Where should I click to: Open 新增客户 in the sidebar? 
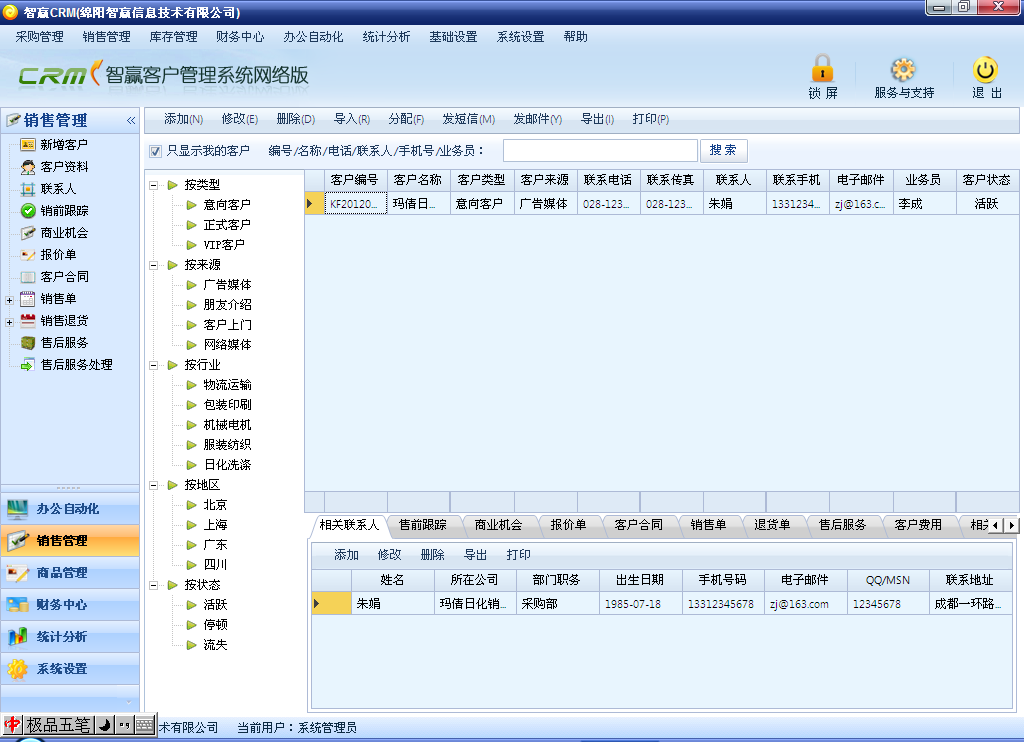click(x=63, y=144)
